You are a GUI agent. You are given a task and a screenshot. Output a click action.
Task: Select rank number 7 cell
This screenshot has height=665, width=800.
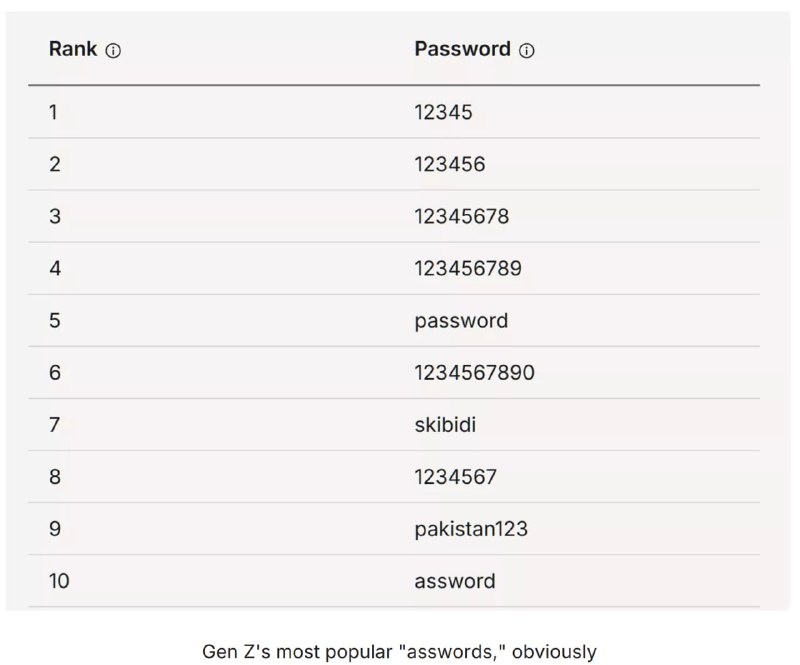click(x=54, y=425)
